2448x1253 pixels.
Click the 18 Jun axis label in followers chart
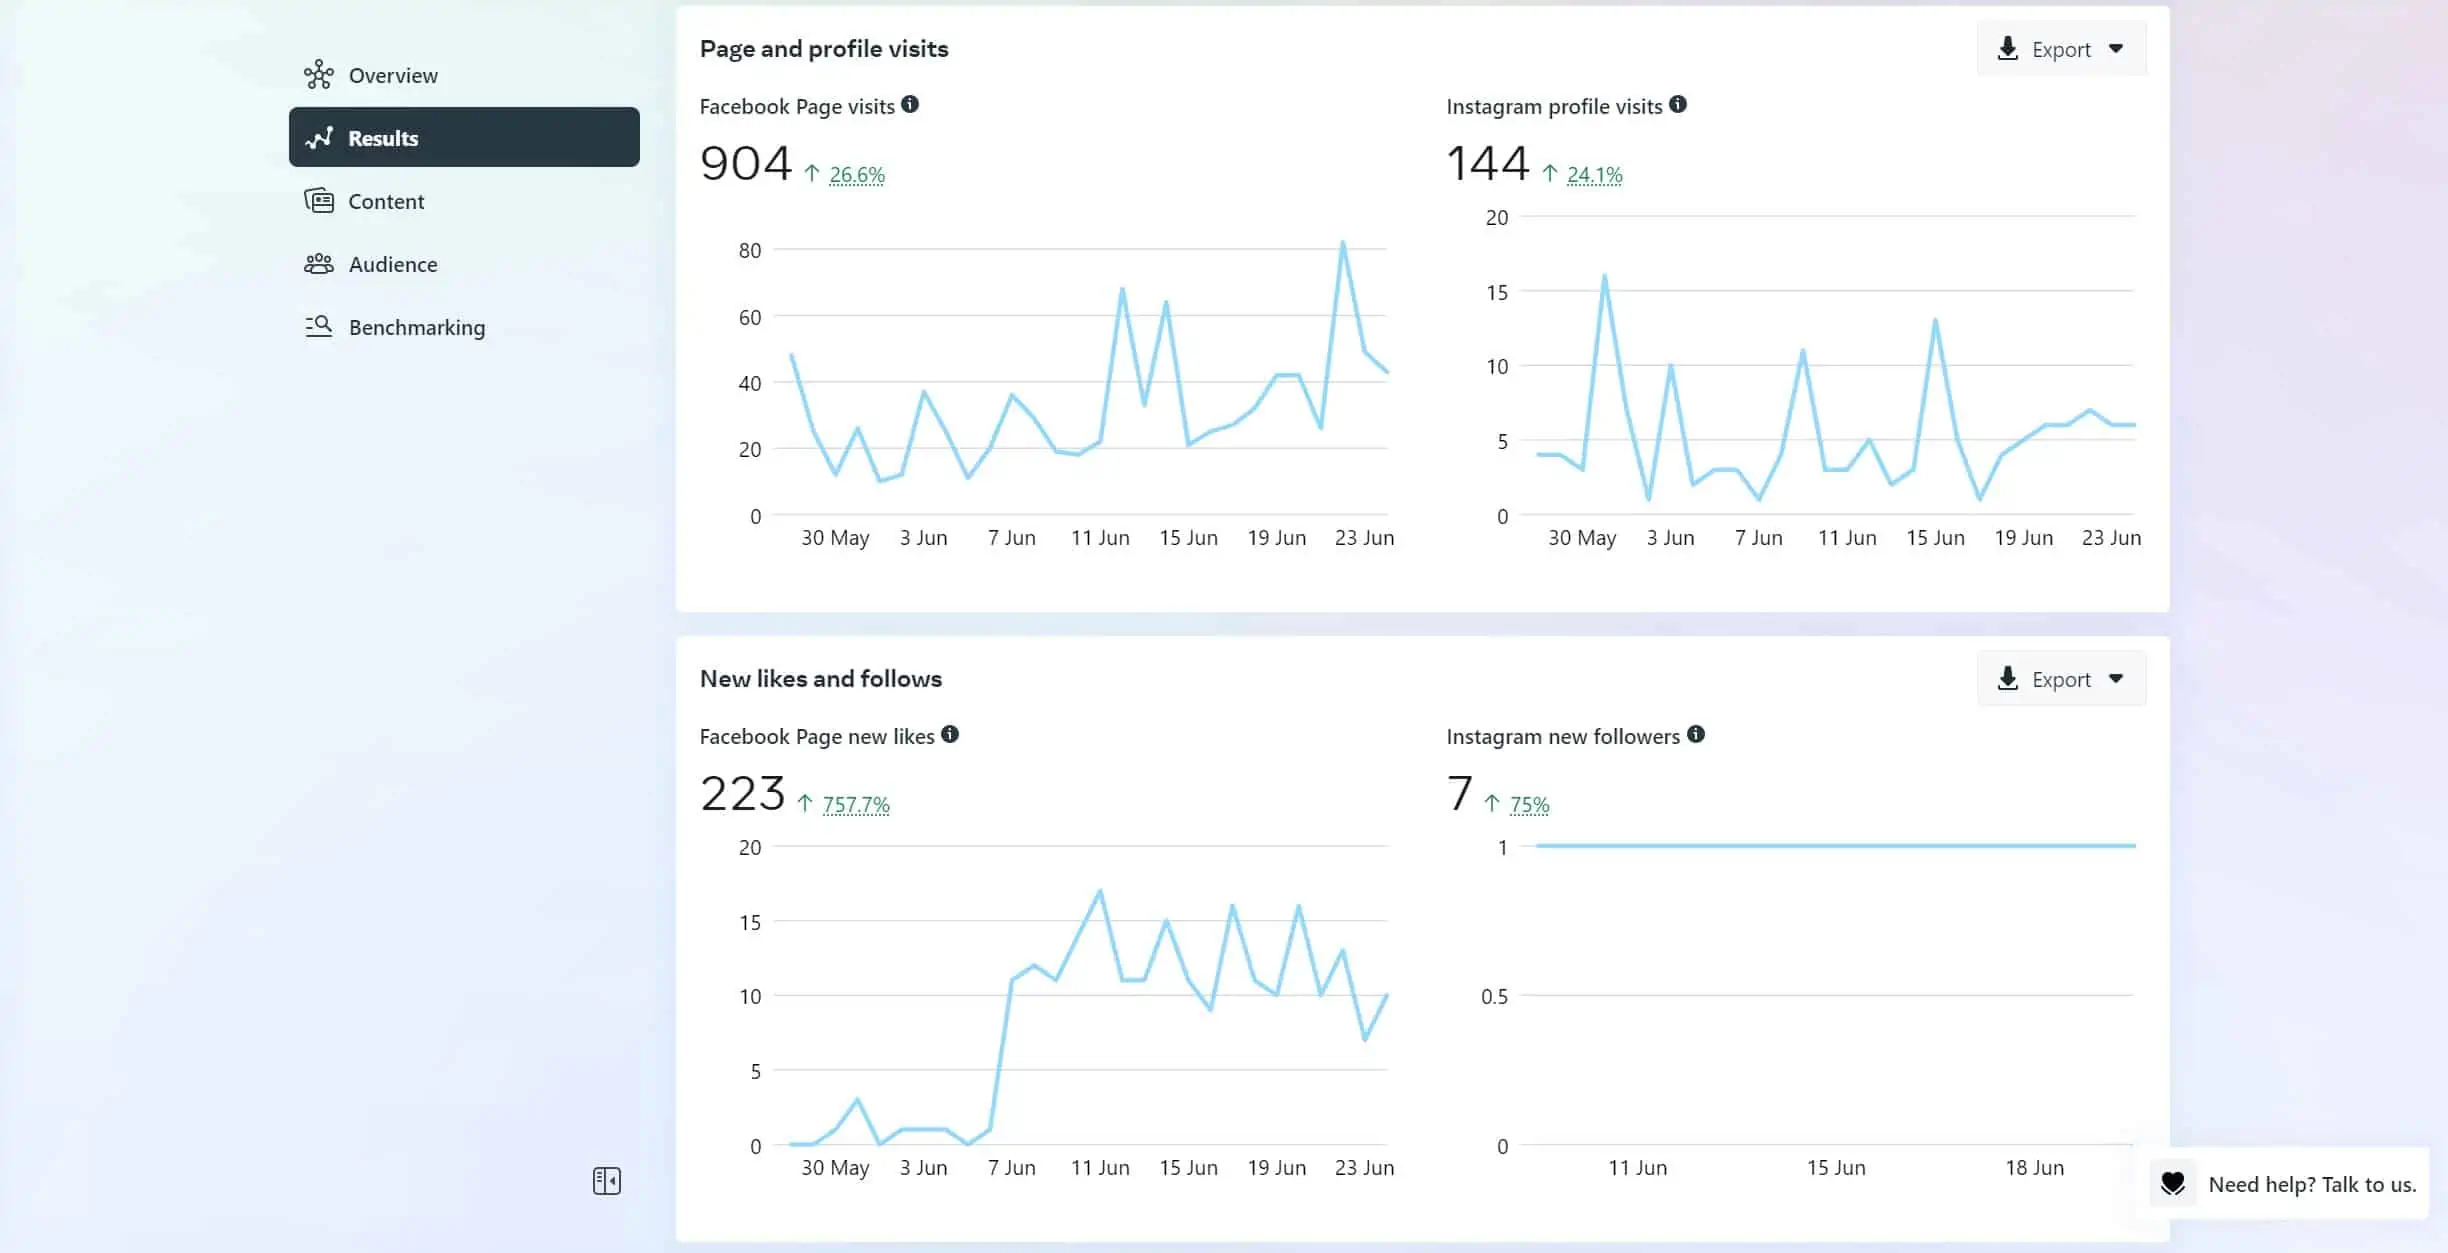[x=2034, y=1167]
